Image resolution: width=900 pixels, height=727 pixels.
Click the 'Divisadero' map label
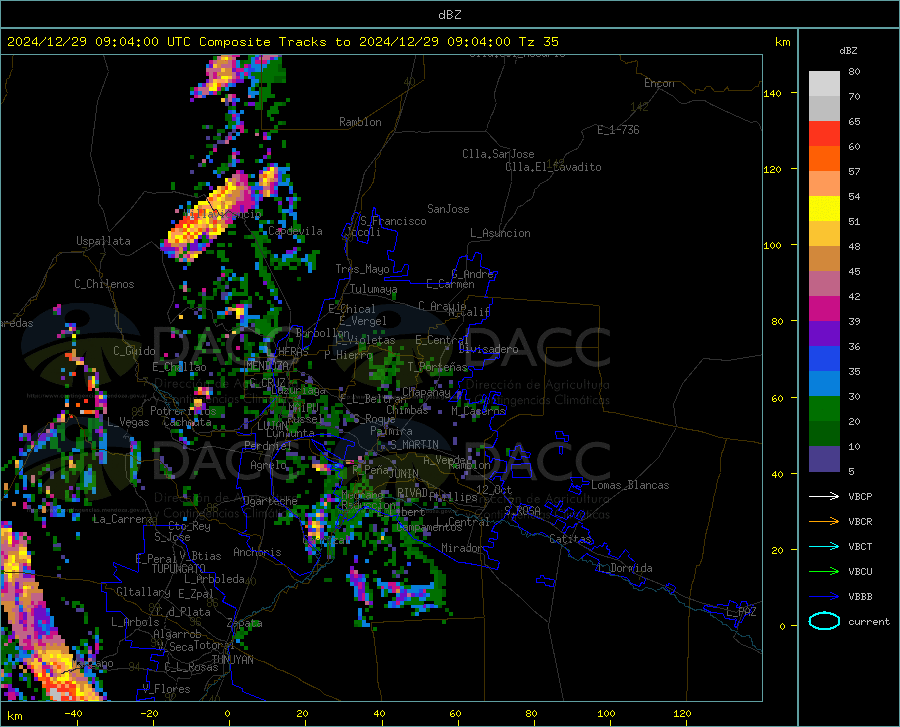[x=488, y=349]
